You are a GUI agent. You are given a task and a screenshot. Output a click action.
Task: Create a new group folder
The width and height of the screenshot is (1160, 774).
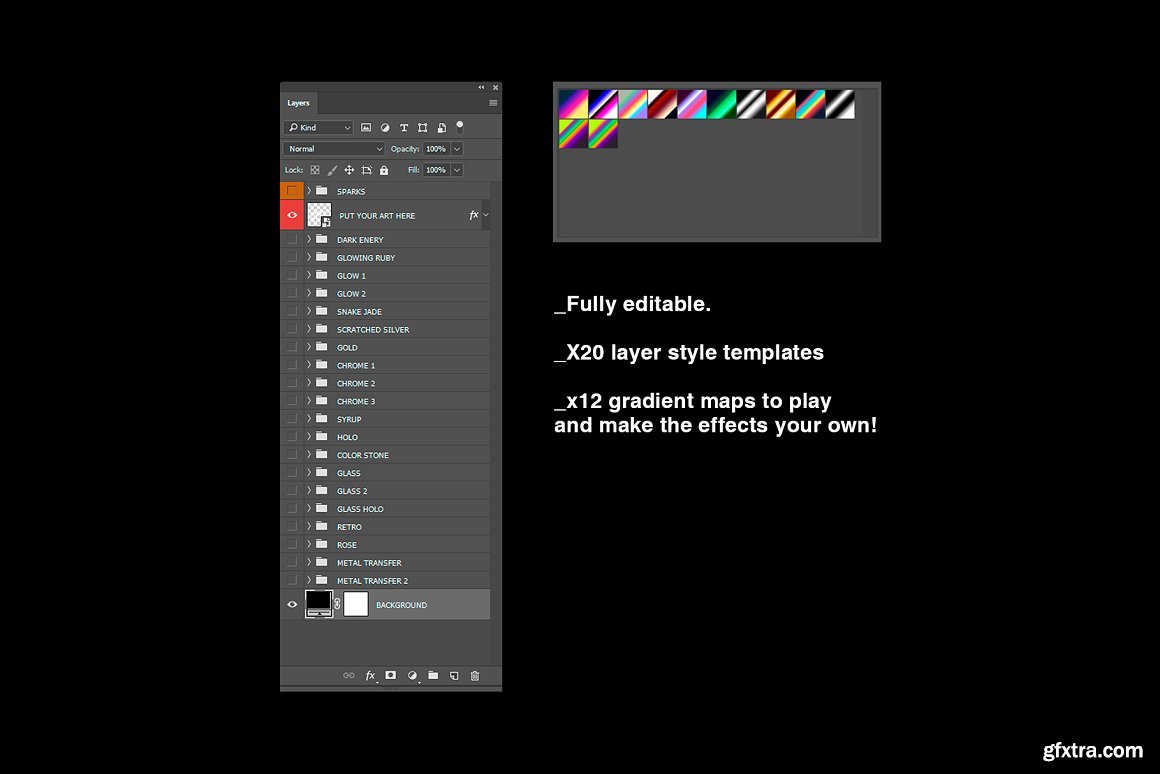click(x=433, y=676)
